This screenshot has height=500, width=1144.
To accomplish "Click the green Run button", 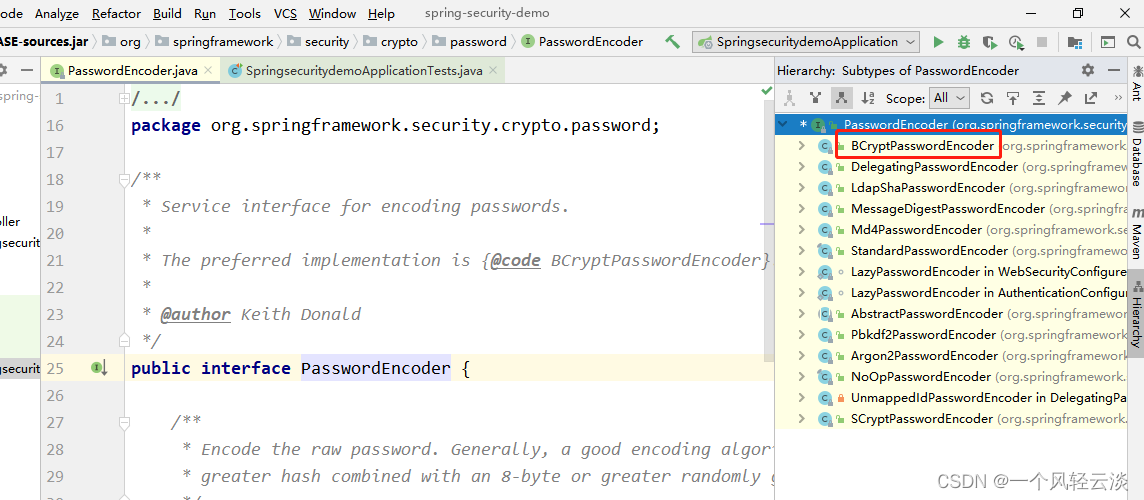I will tap(938, 42).
